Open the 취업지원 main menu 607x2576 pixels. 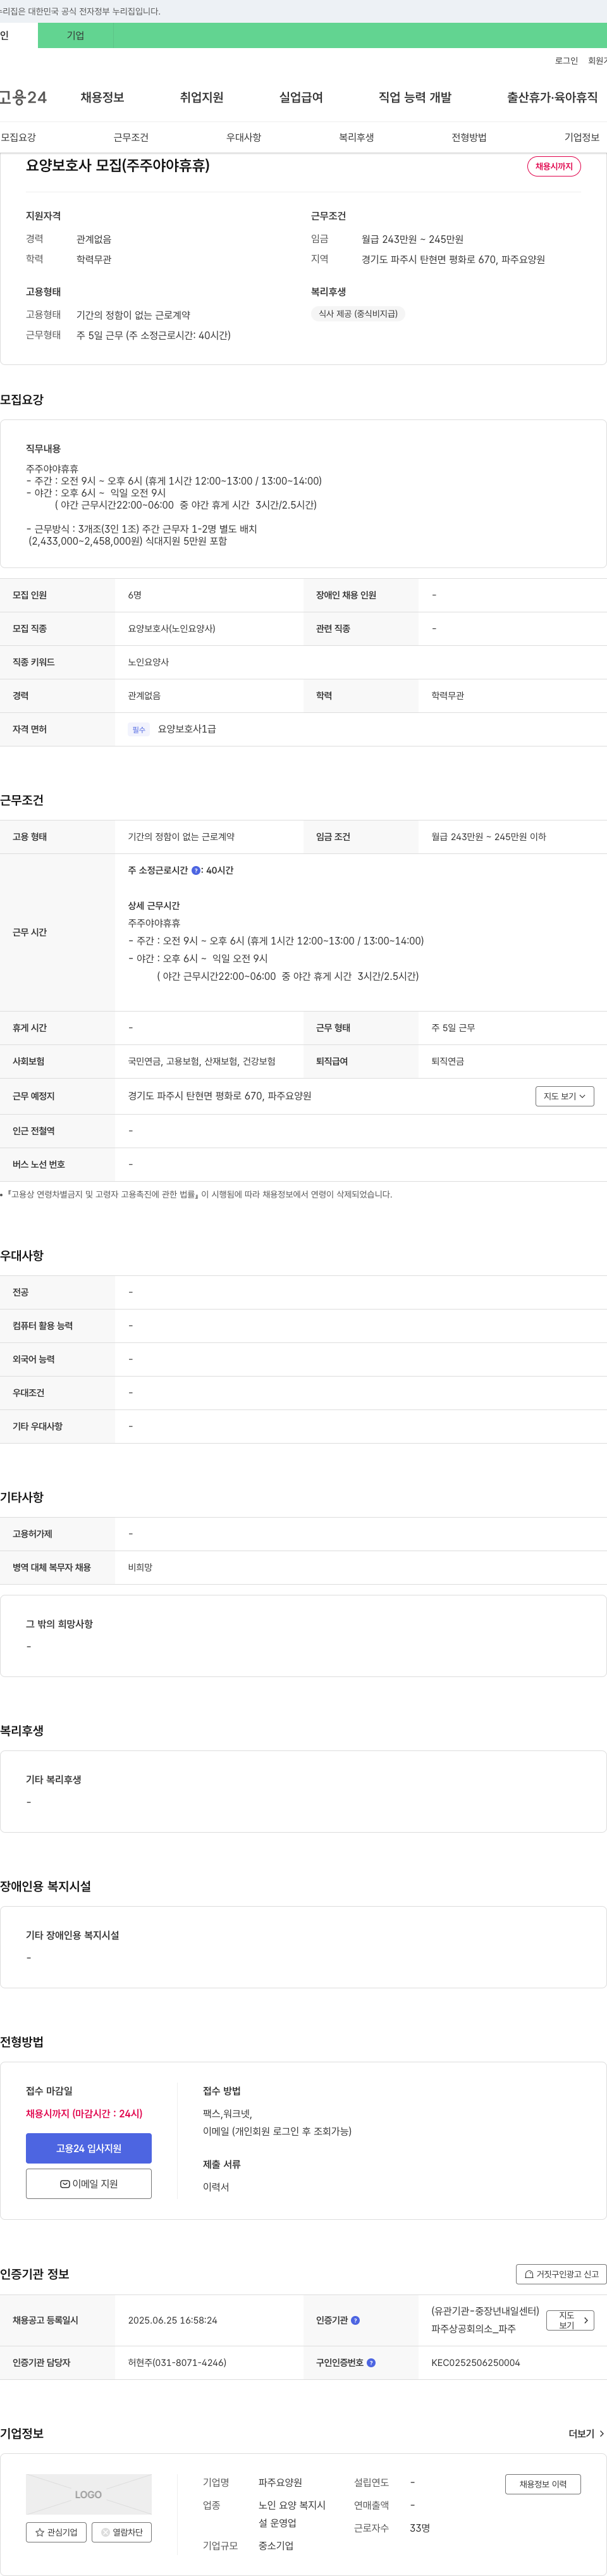201,97
